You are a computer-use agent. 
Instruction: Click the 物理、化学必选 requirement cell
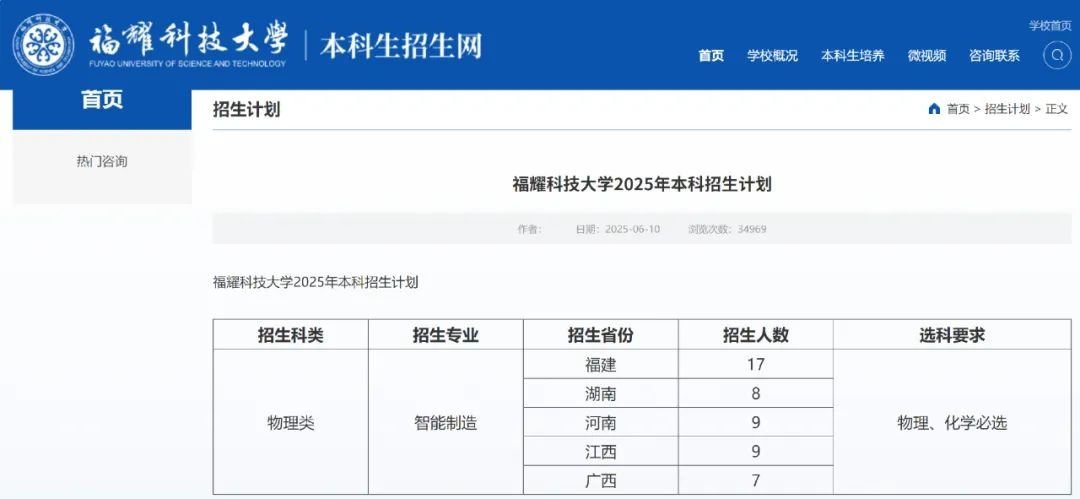coord(952,423)
